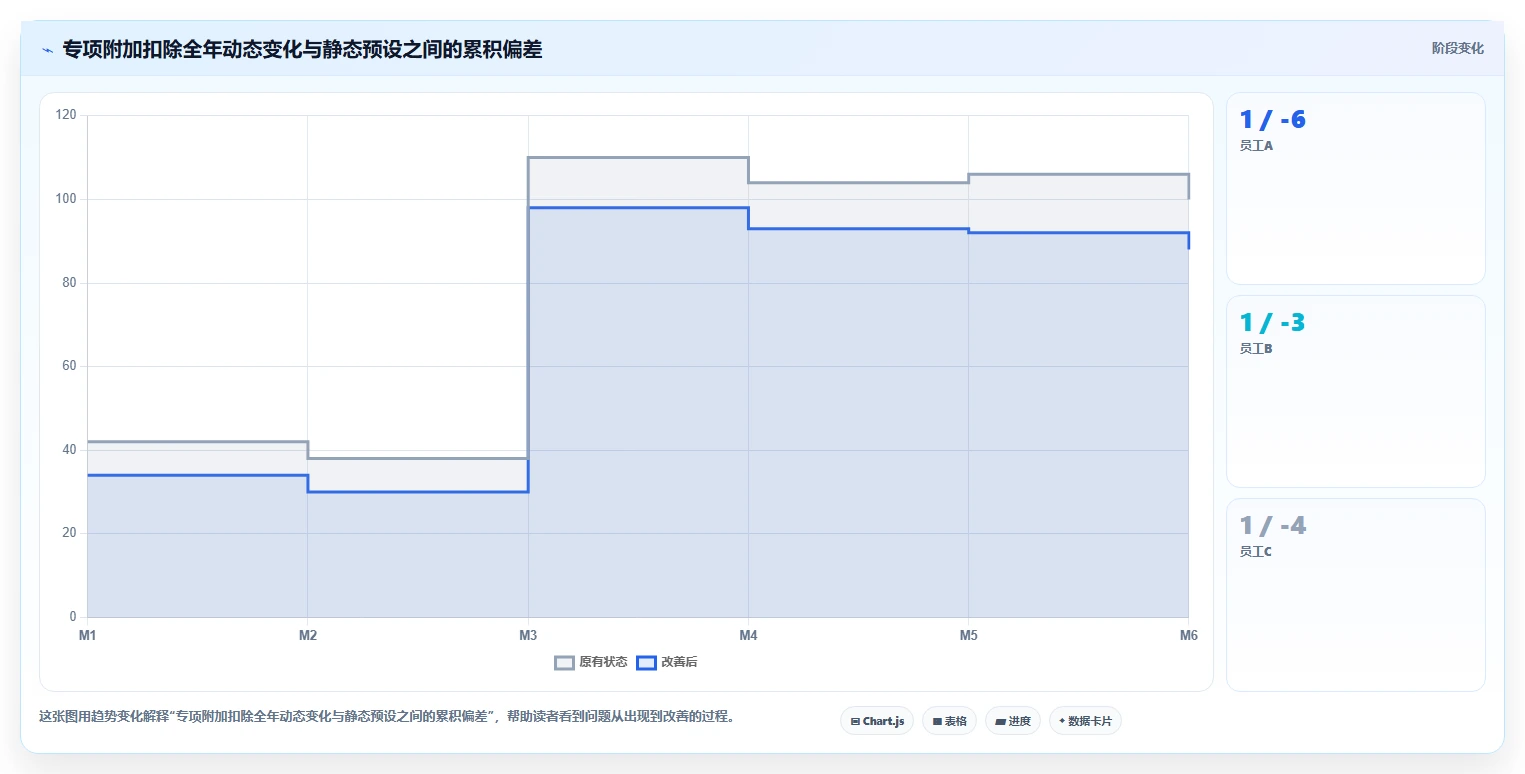The width and height of the screenshot is (1525, 774).
Task: Click the 数据卡片 tag chip
Action: click(1085, 721)
